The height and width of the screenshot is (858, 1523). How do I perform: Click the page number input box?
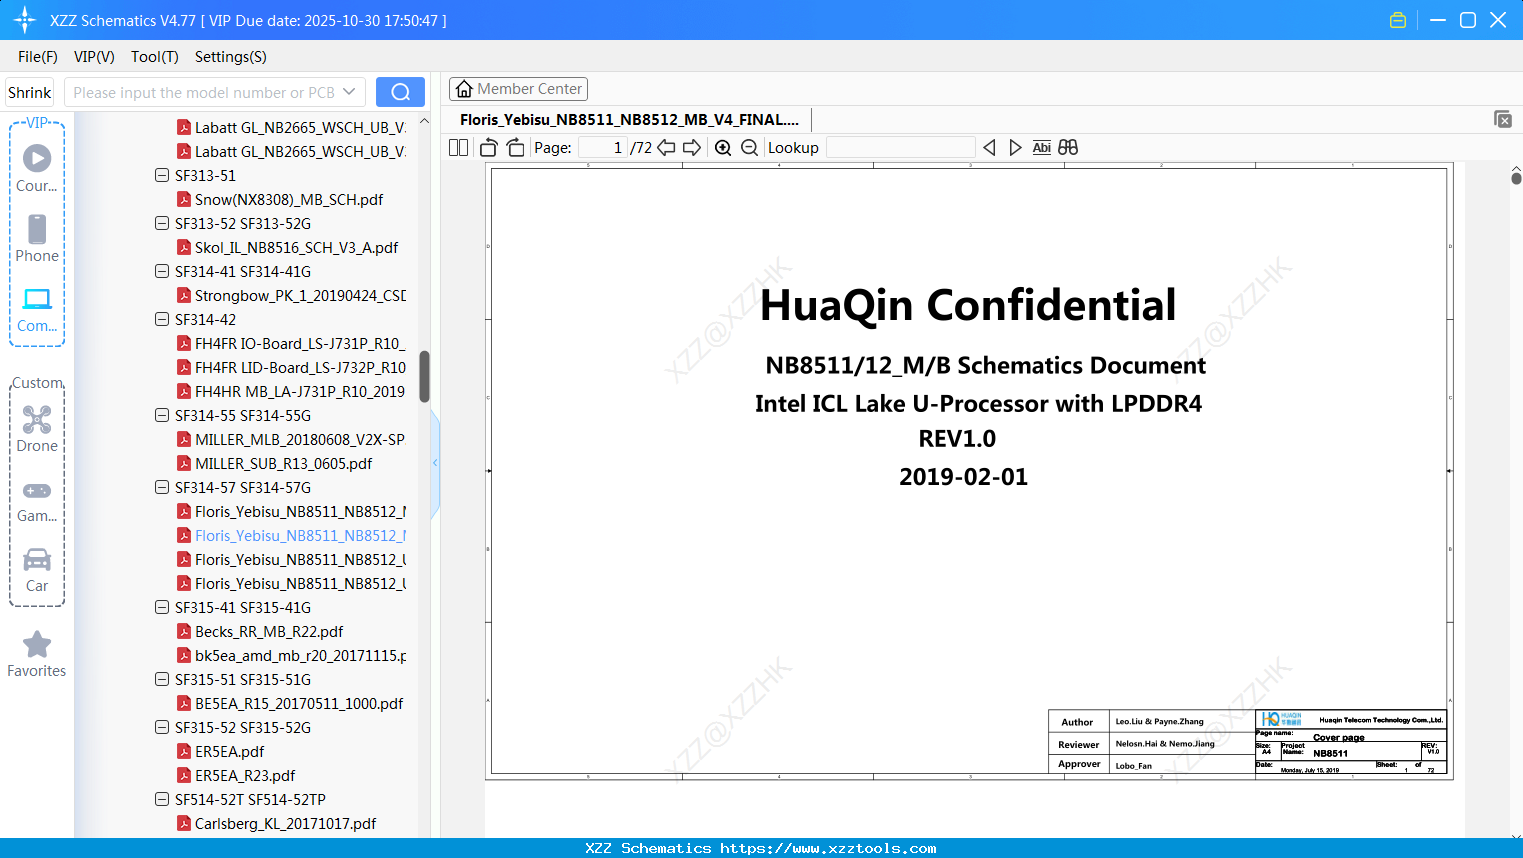[602, 147]
